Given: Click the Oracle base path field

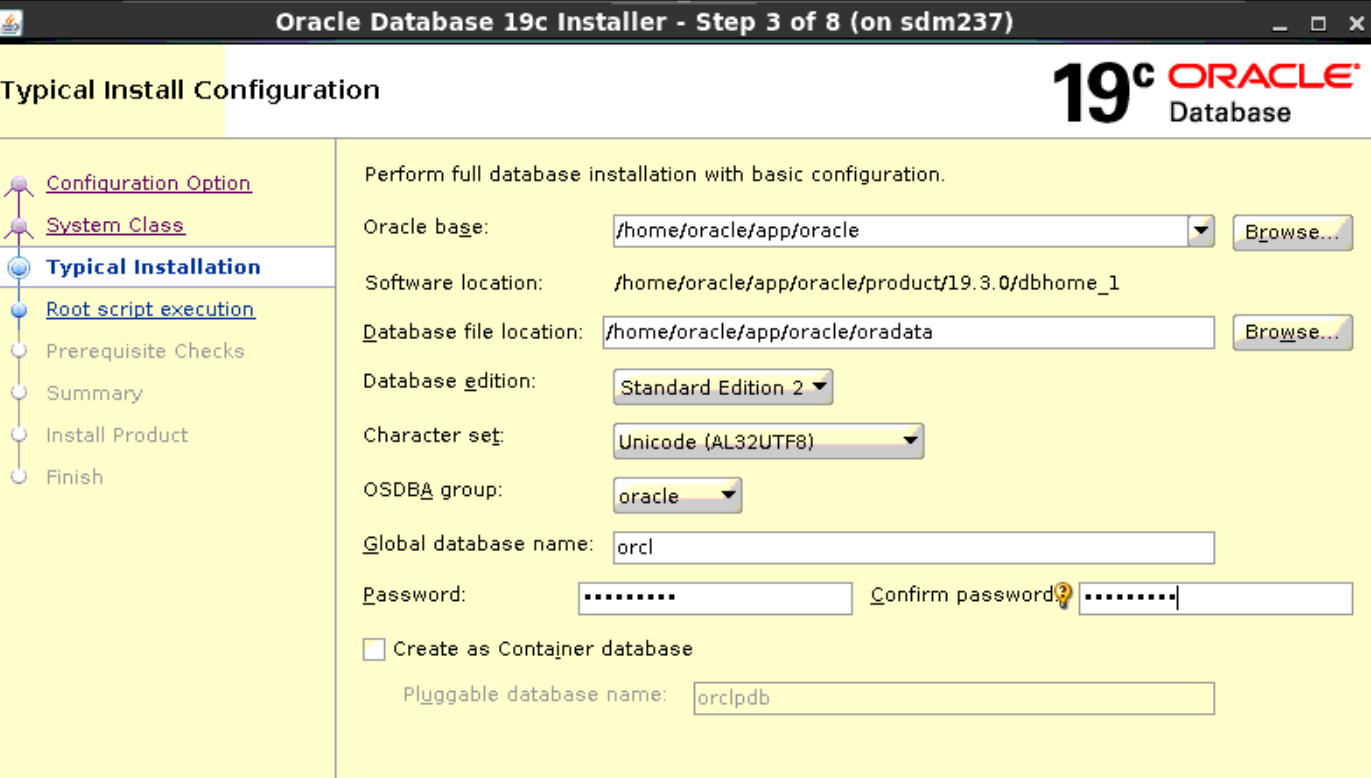Looking at the screenshot, I should tap(900, 231).
